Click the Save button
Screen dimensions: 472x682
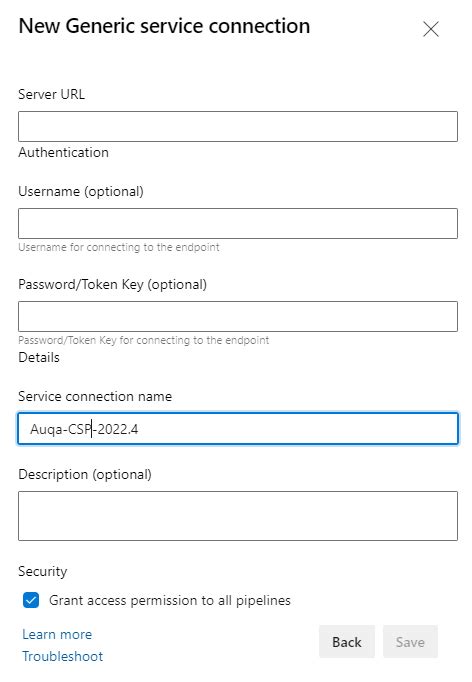pos(410,642)
